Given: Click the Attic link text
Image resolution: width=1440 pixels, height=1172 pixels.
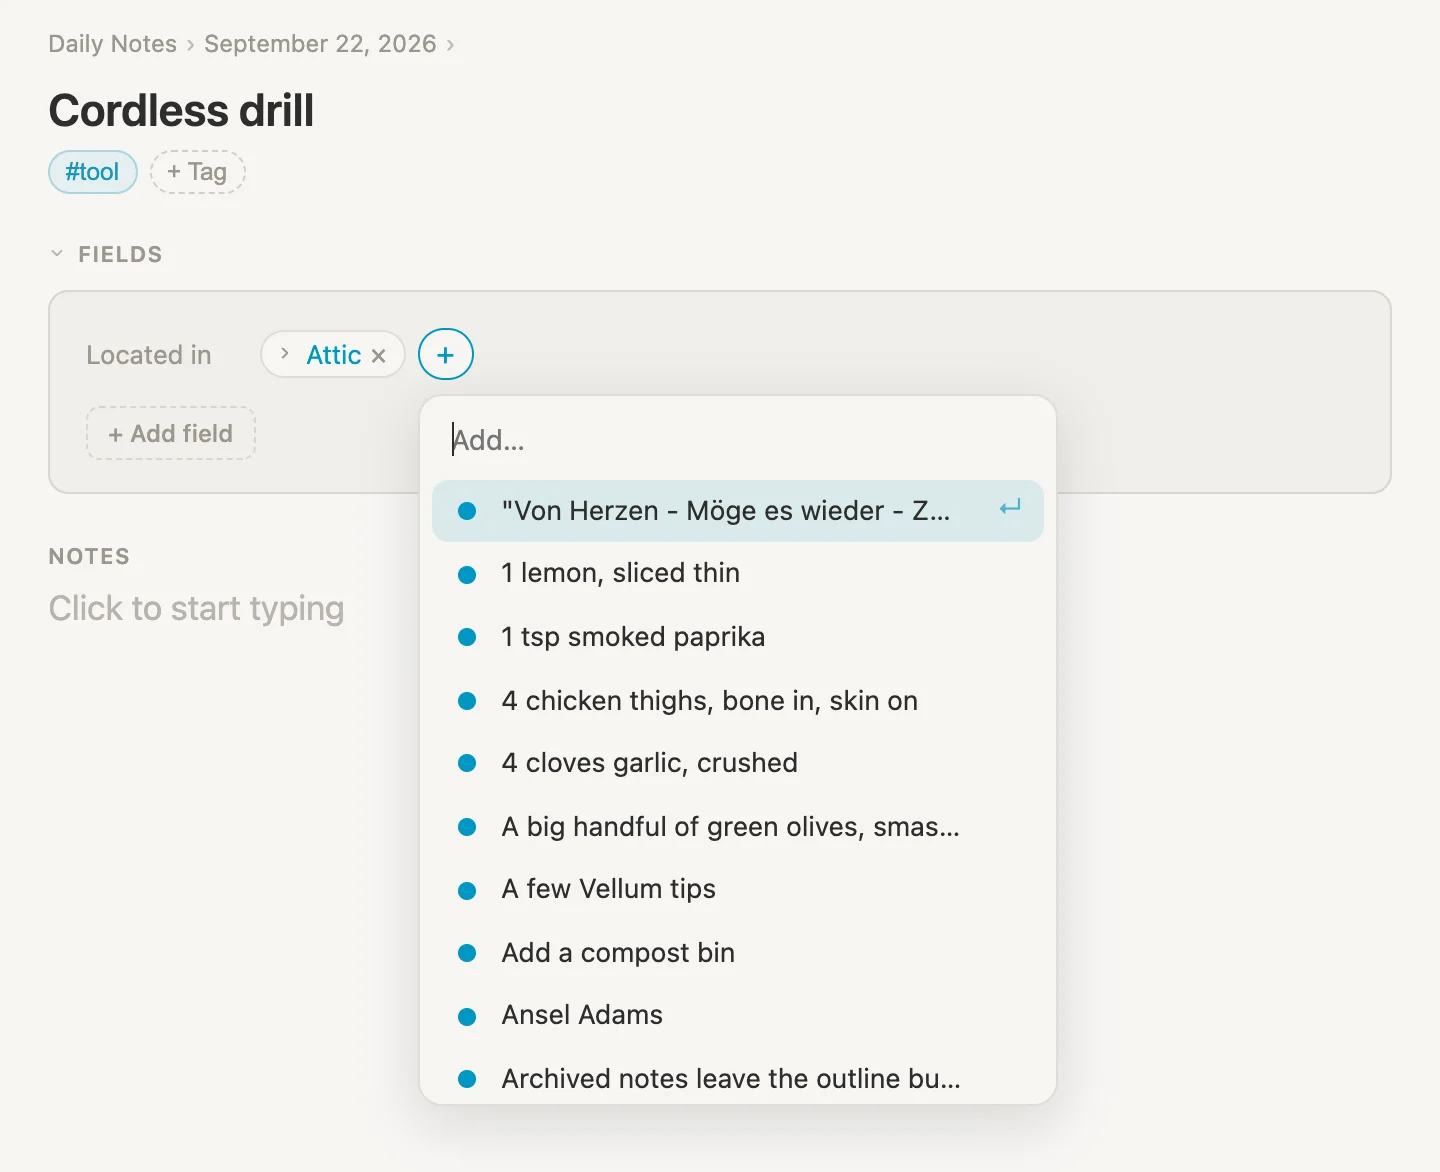Looking at the screenshot, I should point(333,355).
